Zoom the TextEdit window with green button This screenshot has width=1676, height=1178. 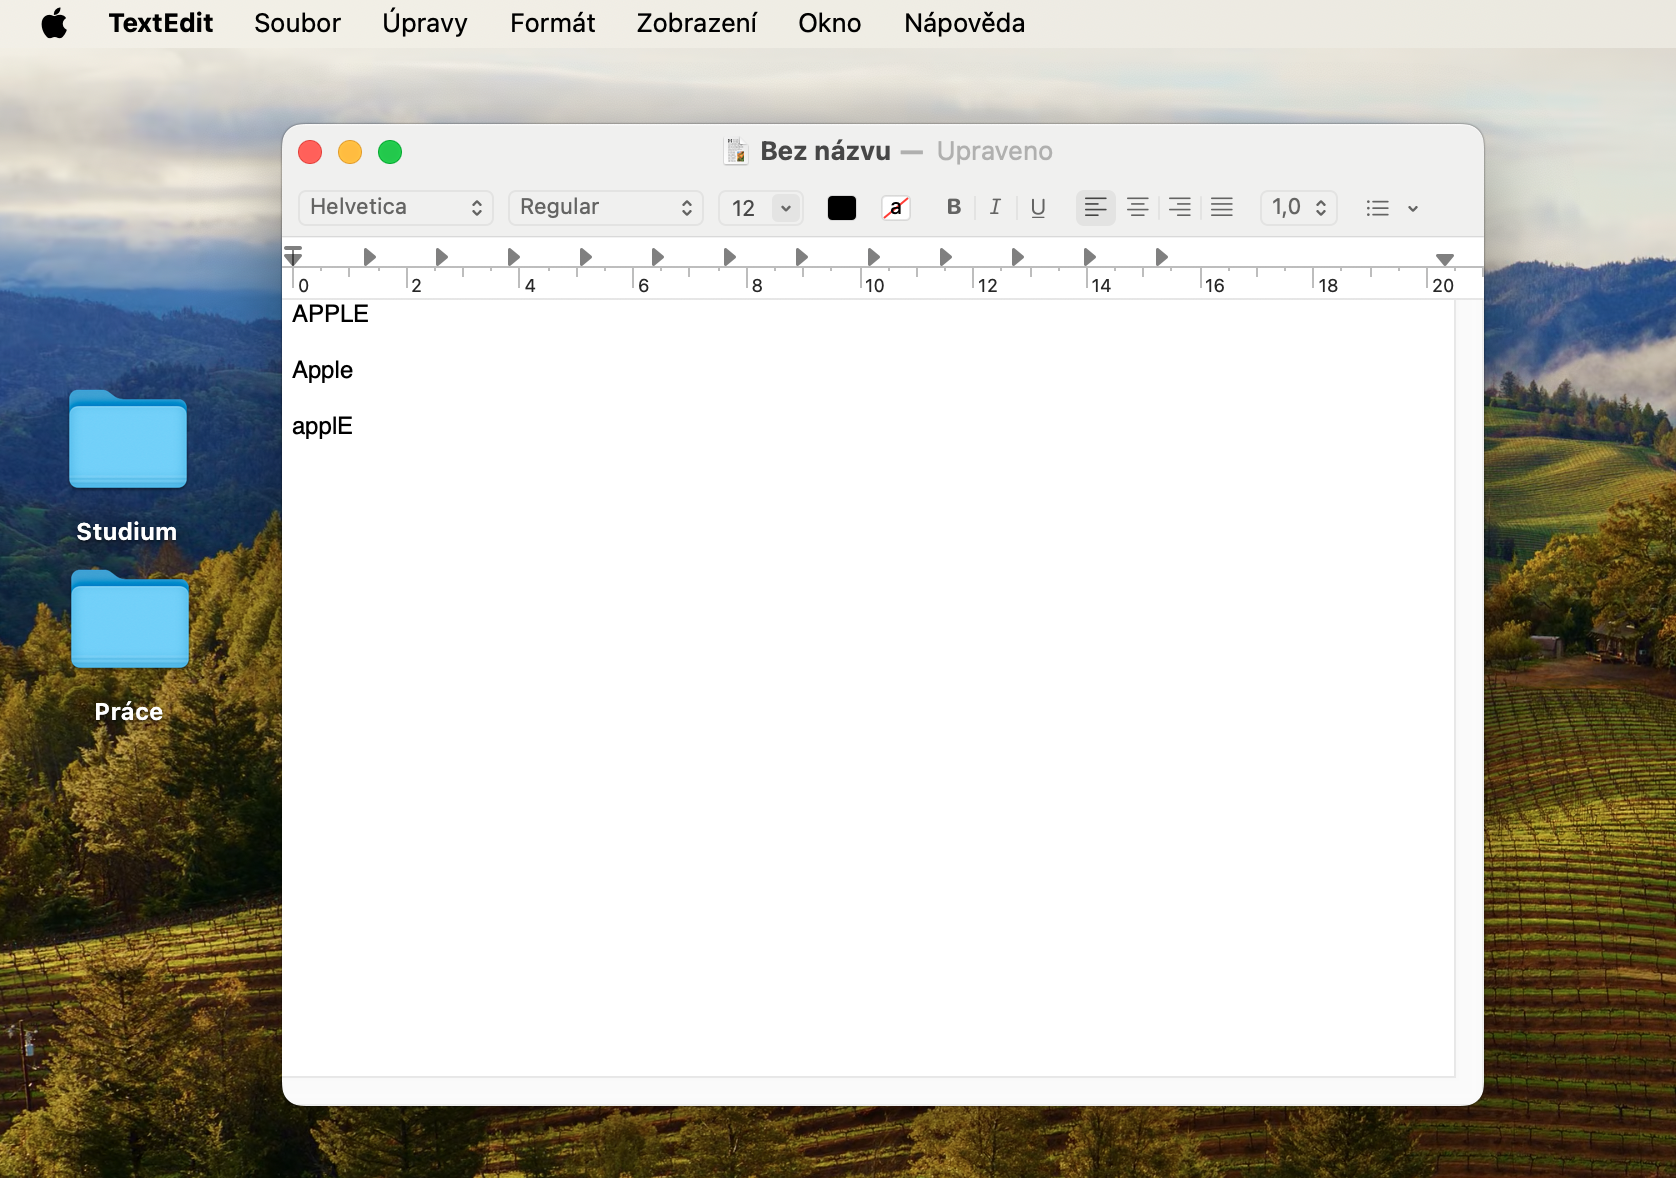point(390,152)
